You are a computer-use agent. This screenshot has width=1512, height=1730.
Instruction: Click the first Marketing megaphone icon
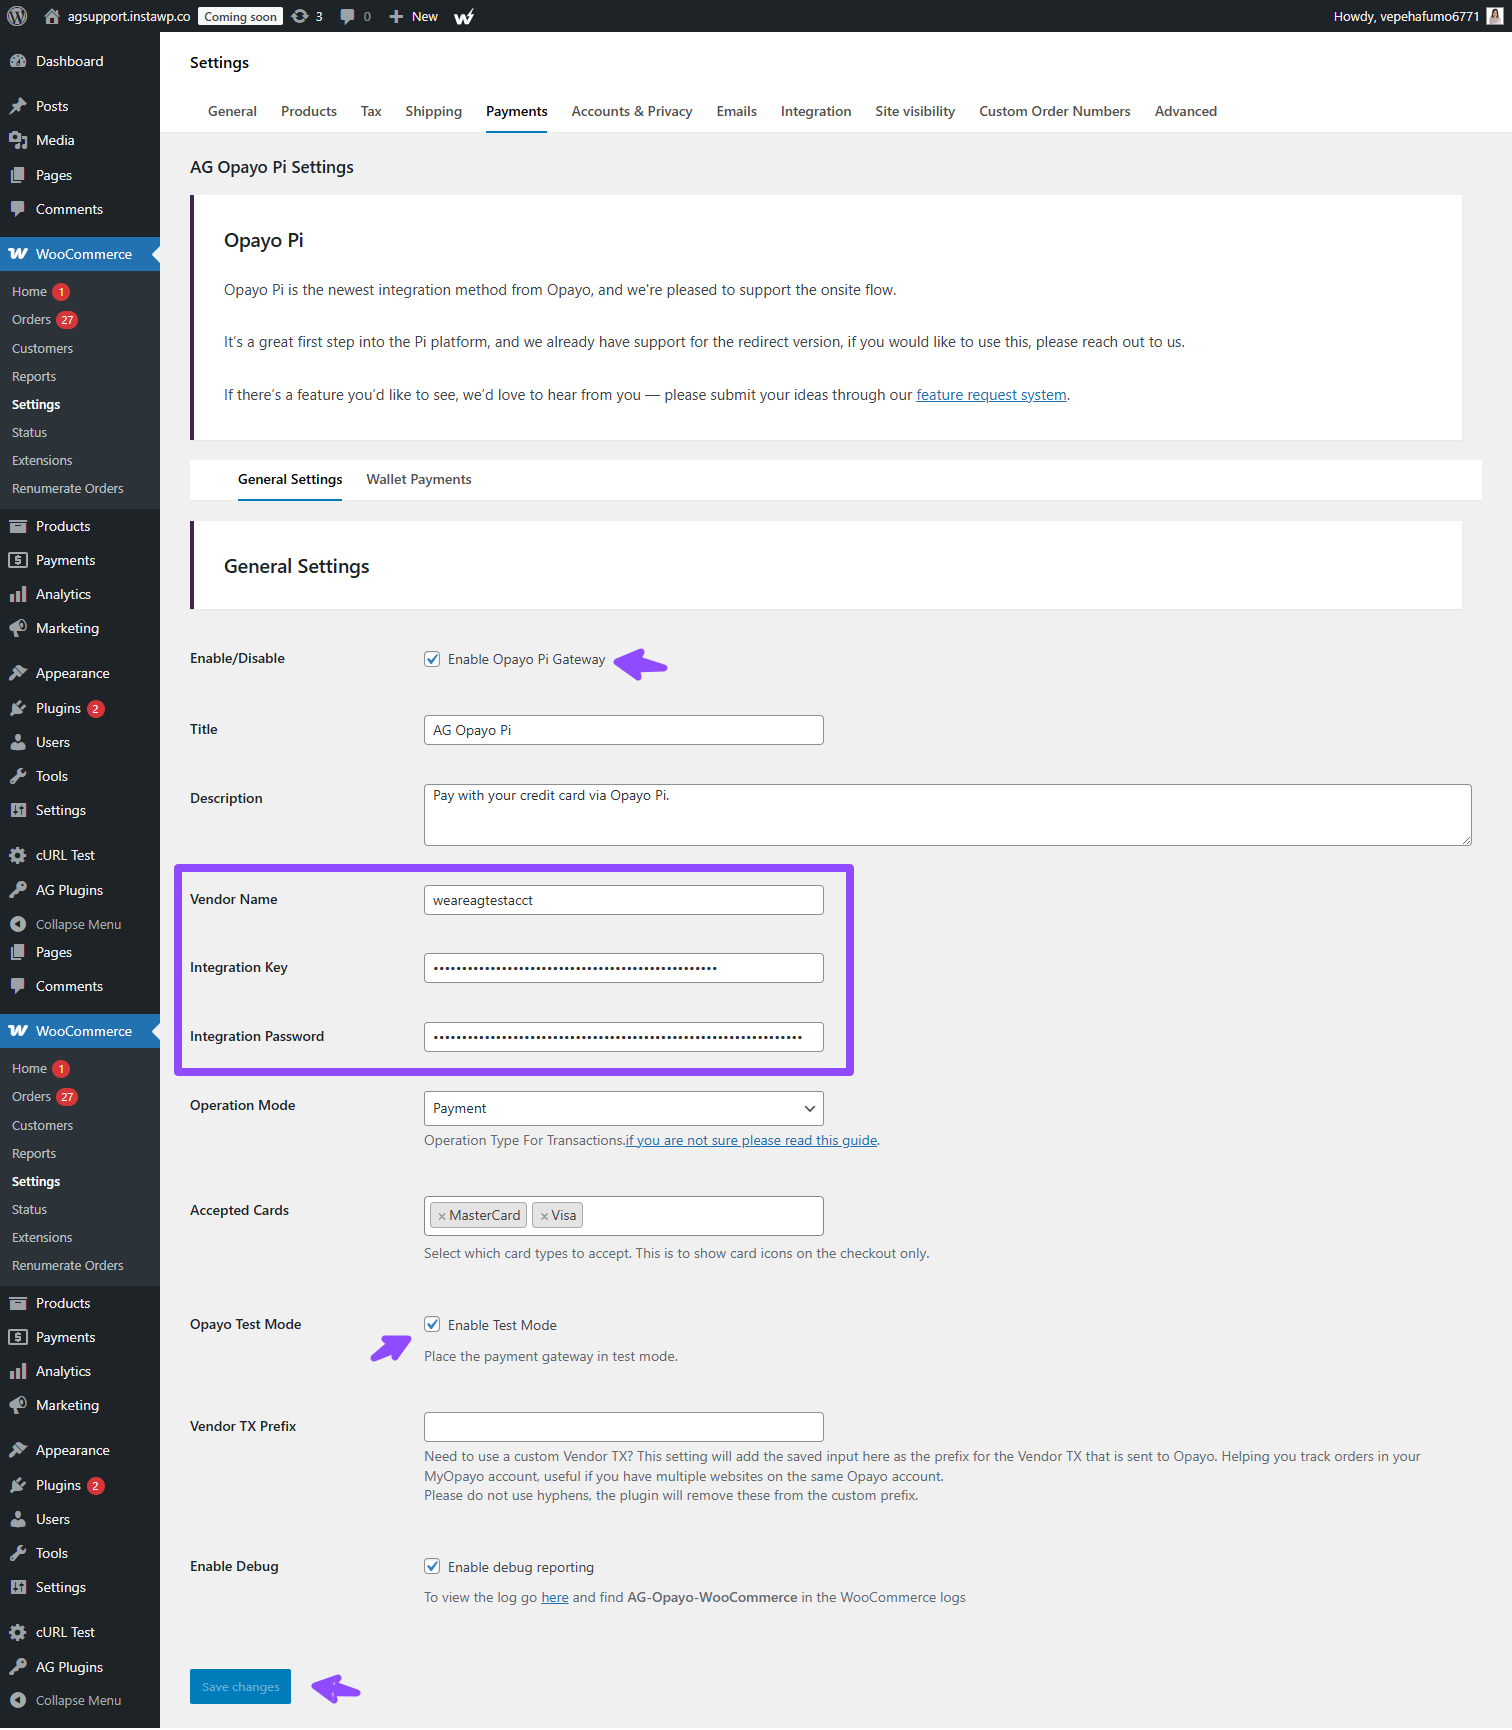pyautogui.click(x=18, y=628)
